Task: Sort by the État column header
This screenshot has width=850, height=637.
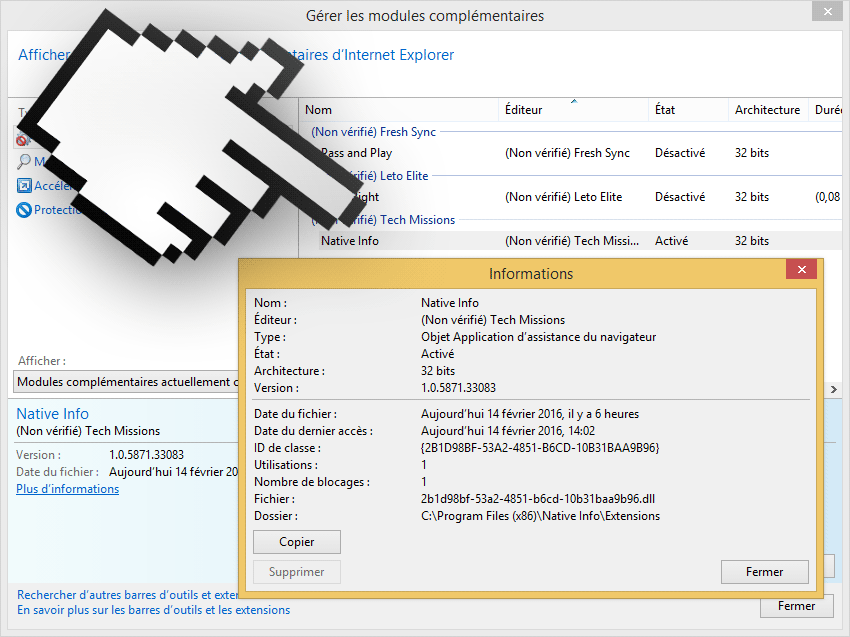Action: pos(688,110)
